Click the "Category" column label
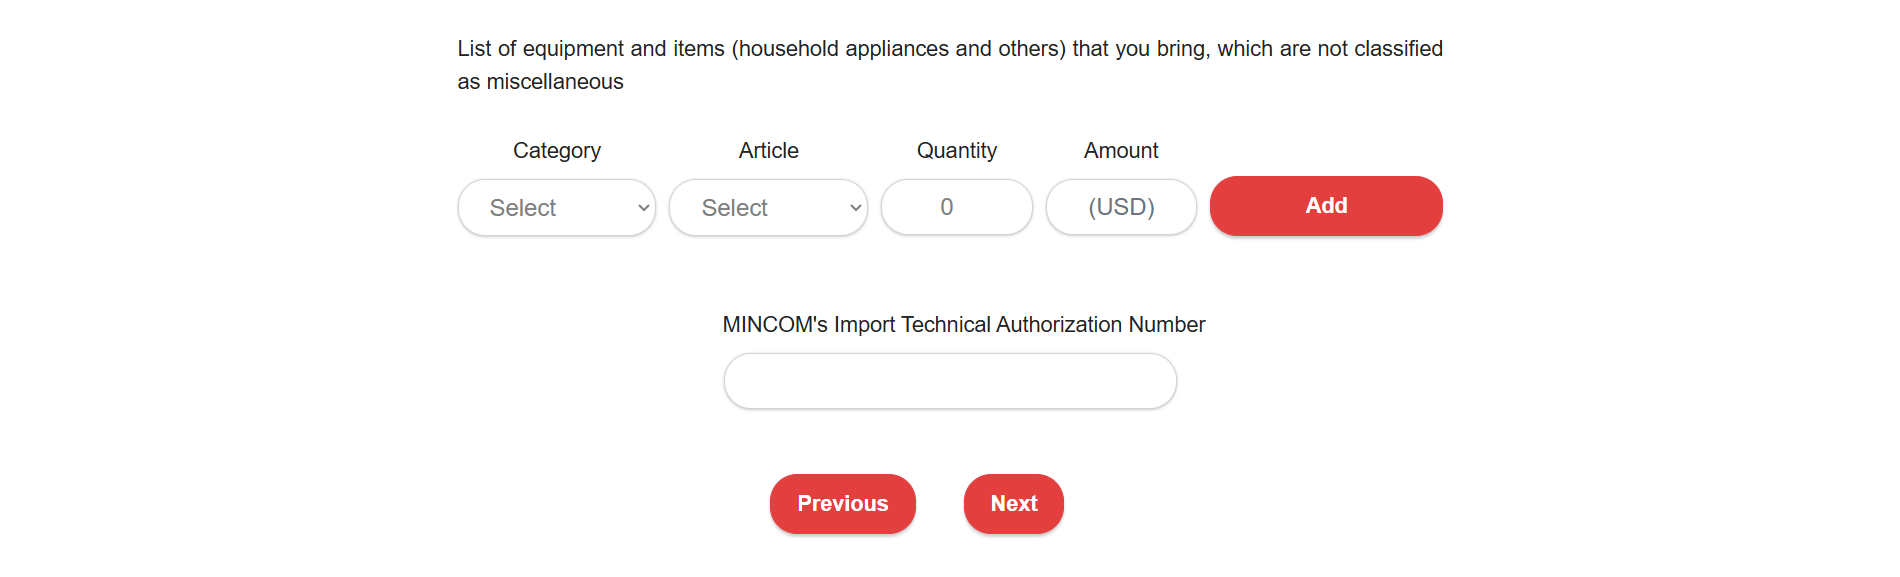 (x=557, y=151)
